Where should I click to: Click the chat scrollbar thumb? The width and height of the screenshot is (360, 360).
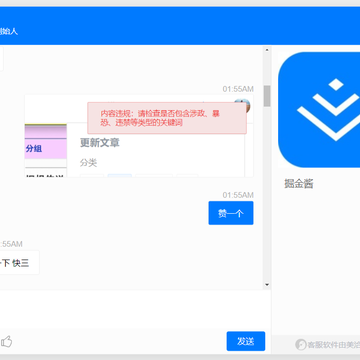[x=267, y=96]
